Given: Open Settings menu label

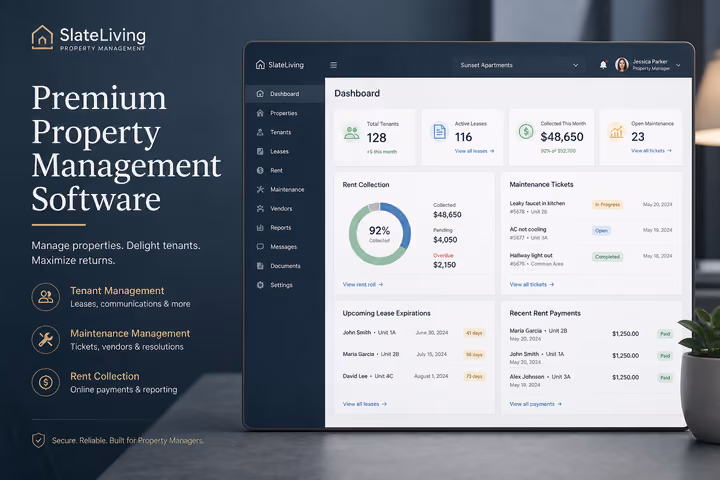Looking at the screenshot, I should (x=281, y=285).
